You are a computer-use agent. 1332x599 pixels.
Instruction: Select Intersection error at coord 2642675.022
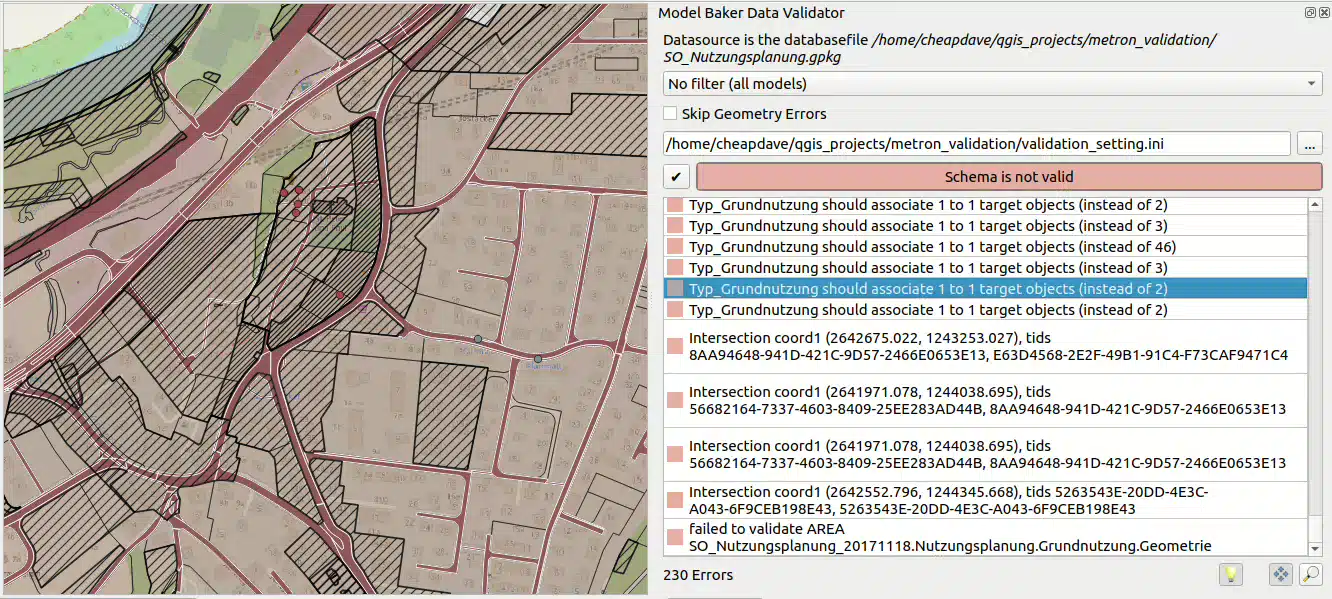point(987,347)
